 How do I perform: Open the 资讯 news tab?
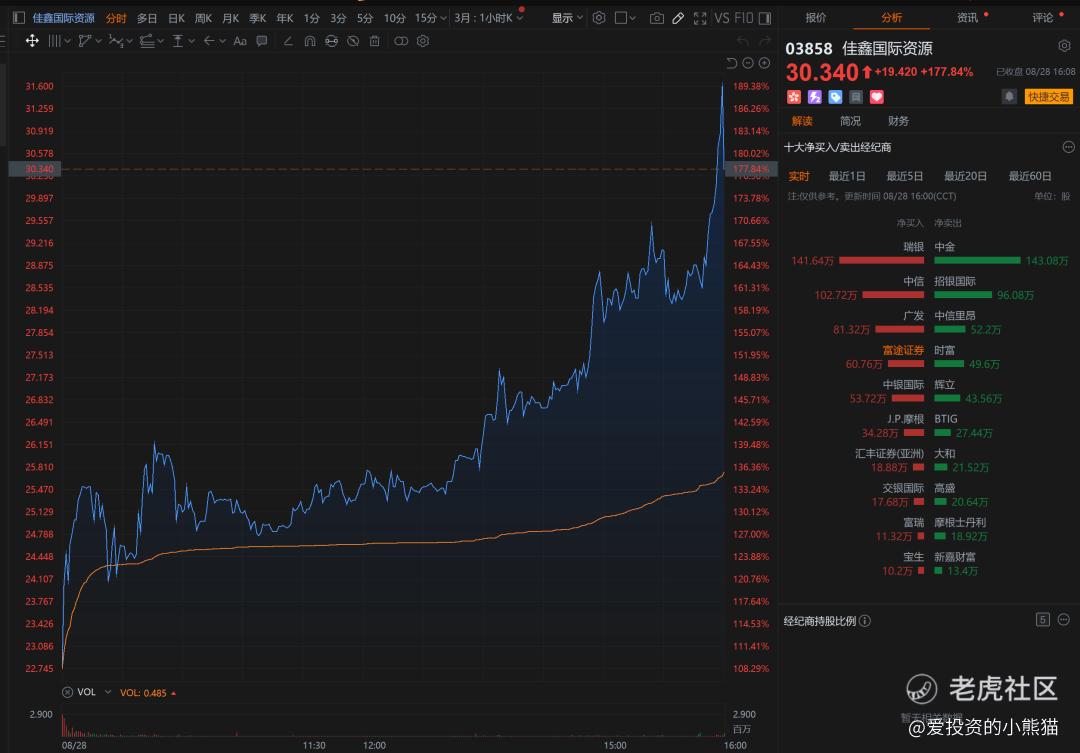pos(967,17)
